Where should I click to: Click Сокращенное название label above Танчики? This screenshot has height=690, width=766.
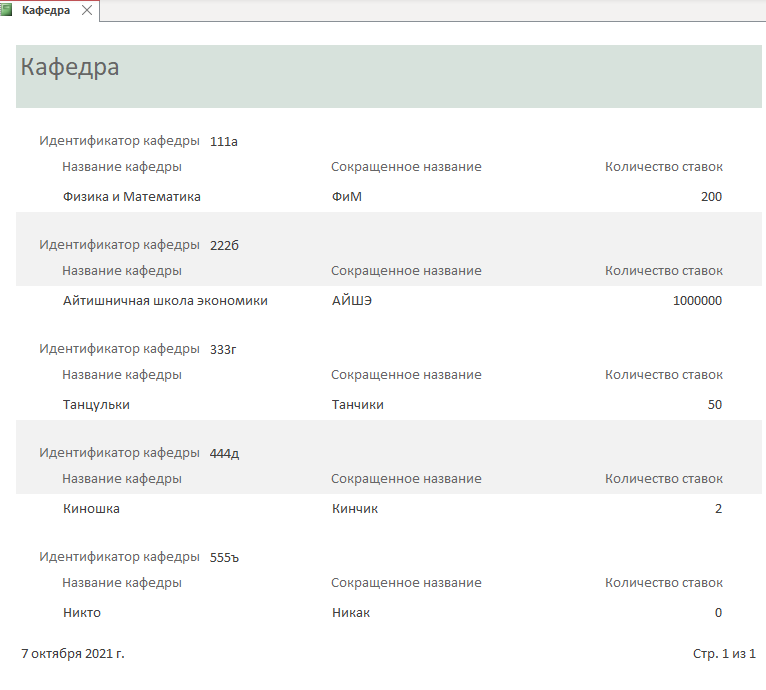point(406,375)
